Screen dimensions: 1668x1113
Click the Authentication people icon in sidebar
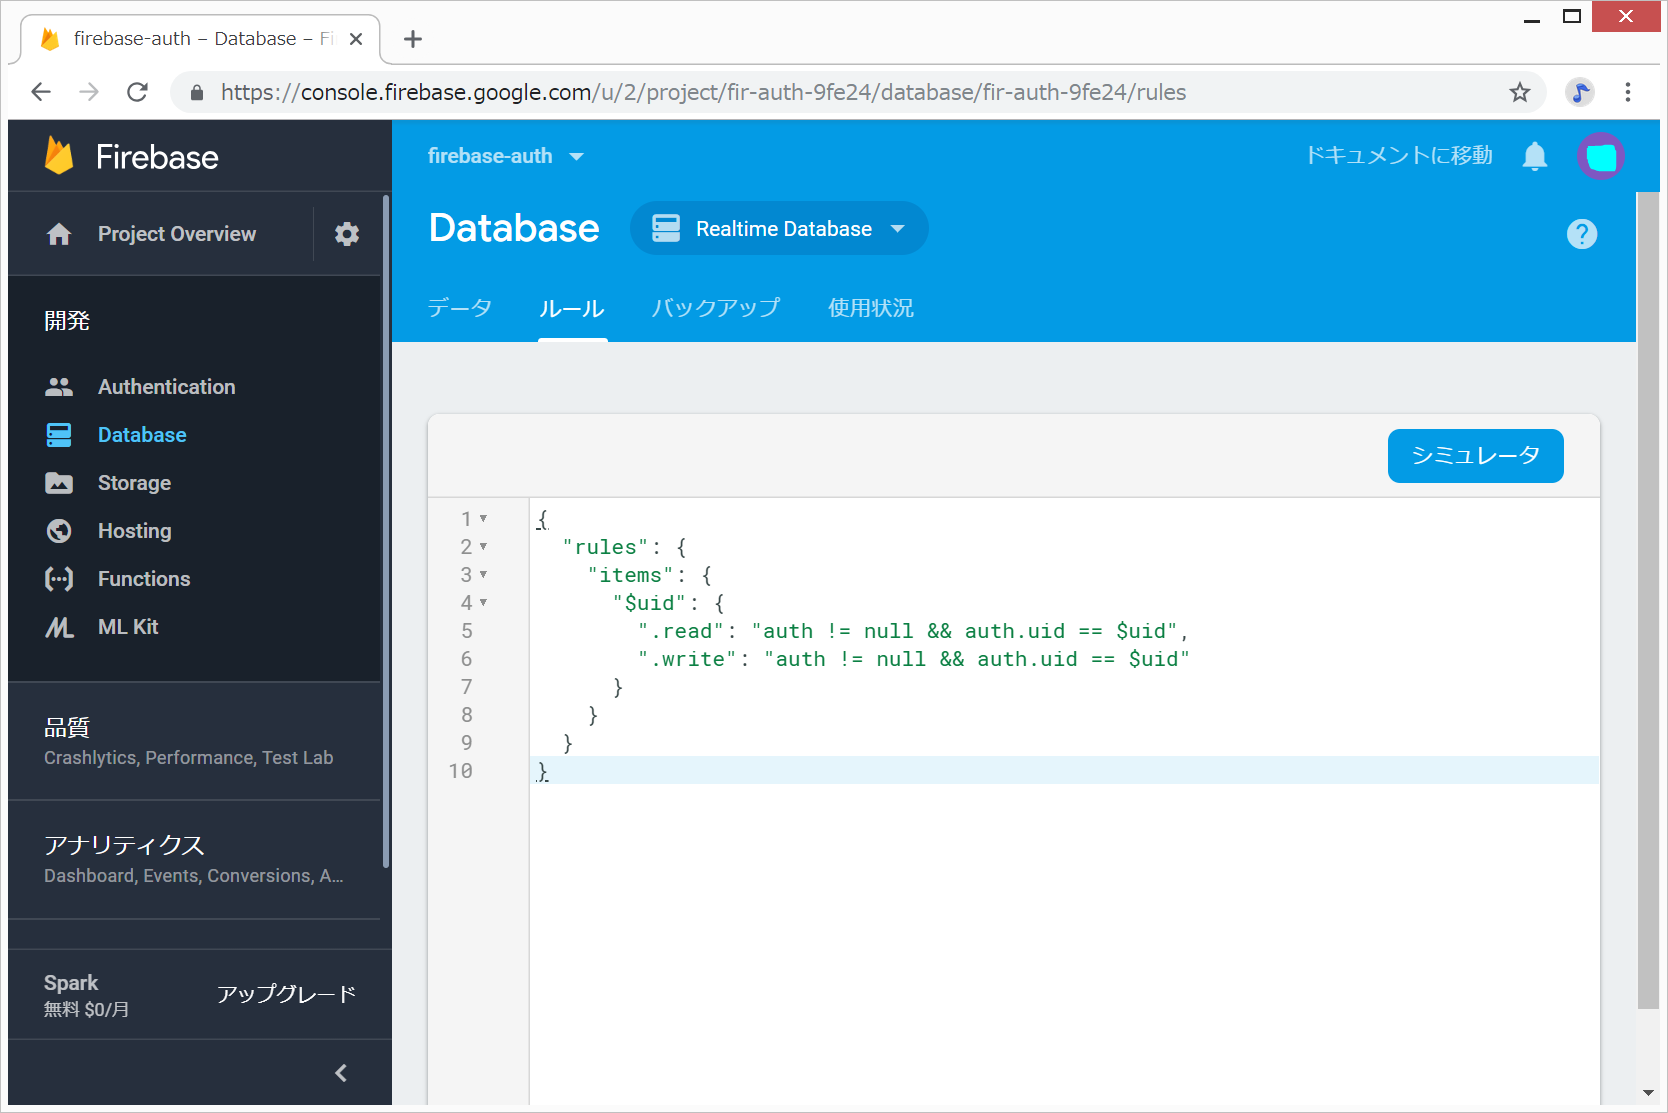(59, 387)
